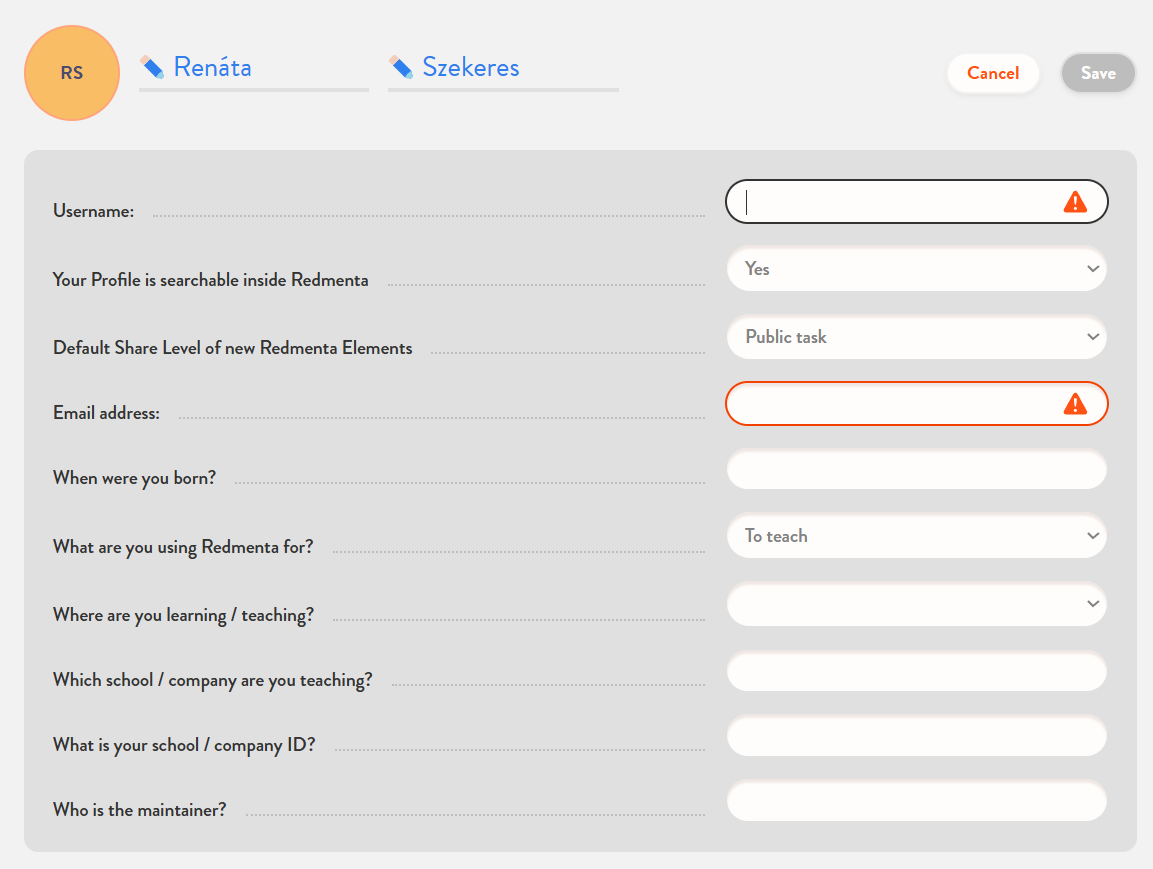The width and height of the screenshot is (1153, 869).
Task: Click the 'Email address:' label text
Action: 106,413
